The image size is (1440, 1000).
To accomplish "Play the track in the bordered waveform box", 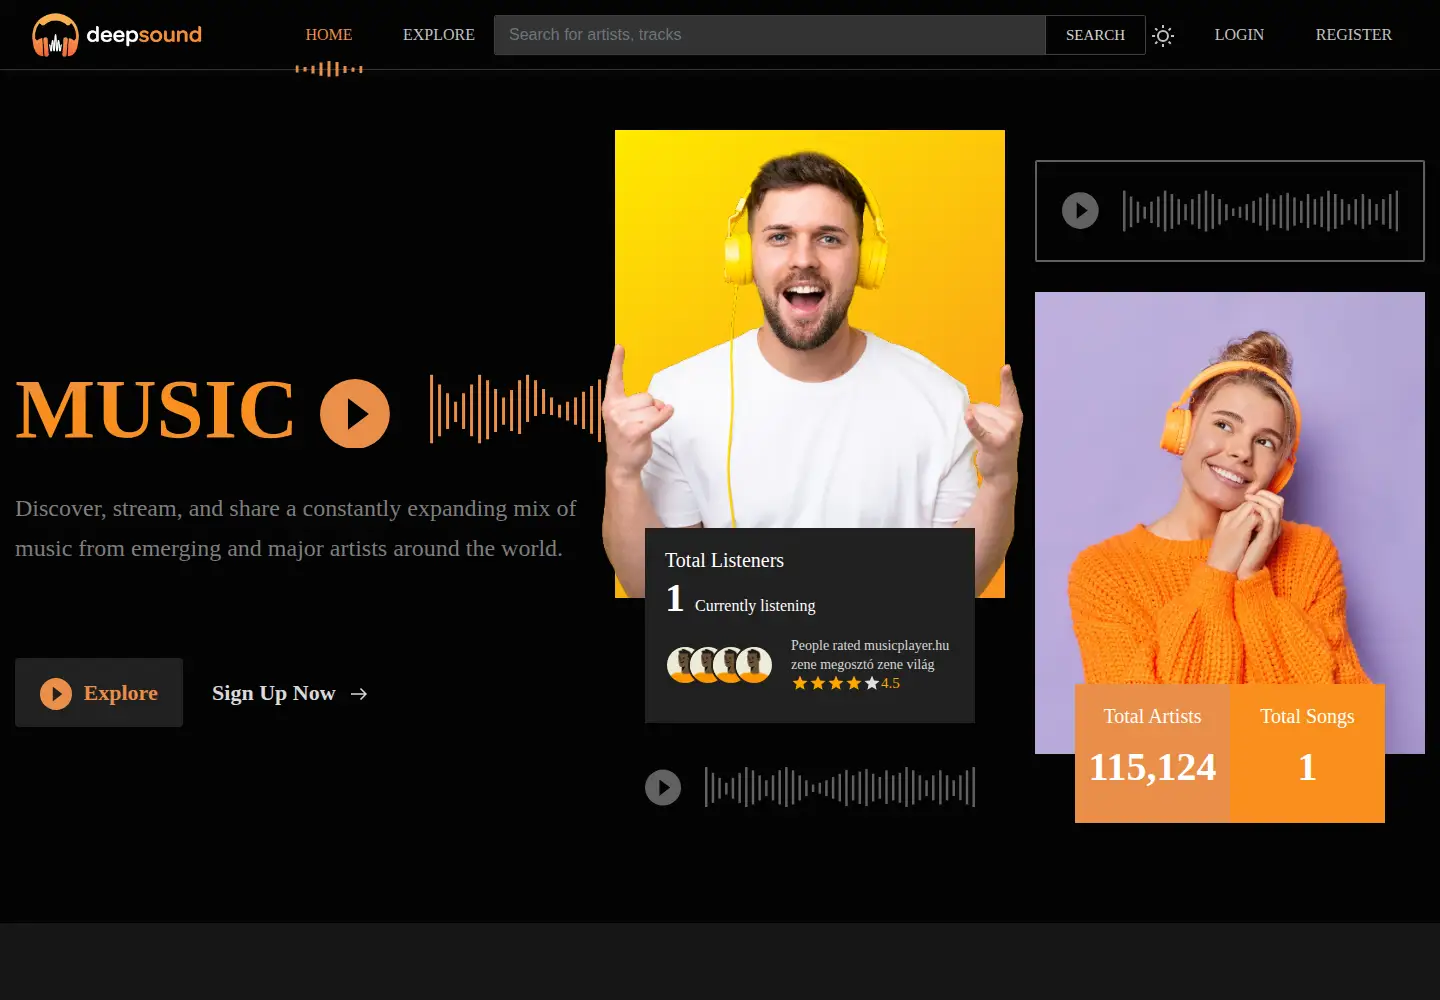I will point(1080,211).
